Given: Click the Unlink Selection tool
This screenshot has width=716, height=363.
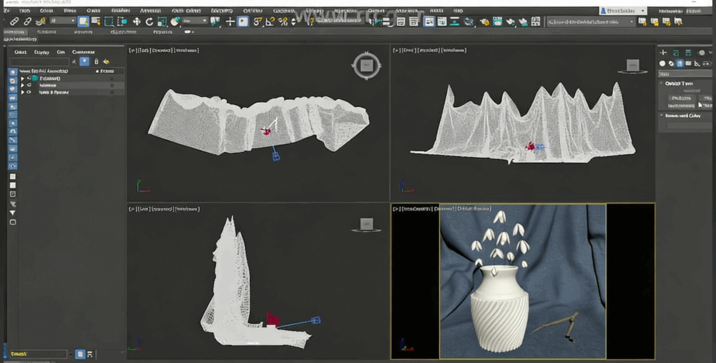Looking at the screenshot, I should coord(27,21).
